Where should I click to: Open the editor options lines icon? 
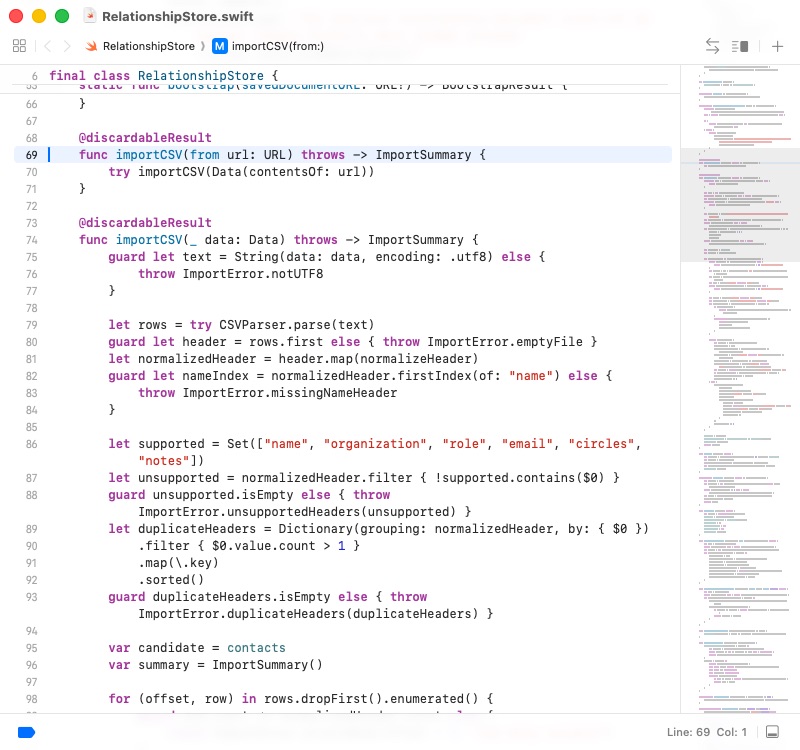[740, 46]
